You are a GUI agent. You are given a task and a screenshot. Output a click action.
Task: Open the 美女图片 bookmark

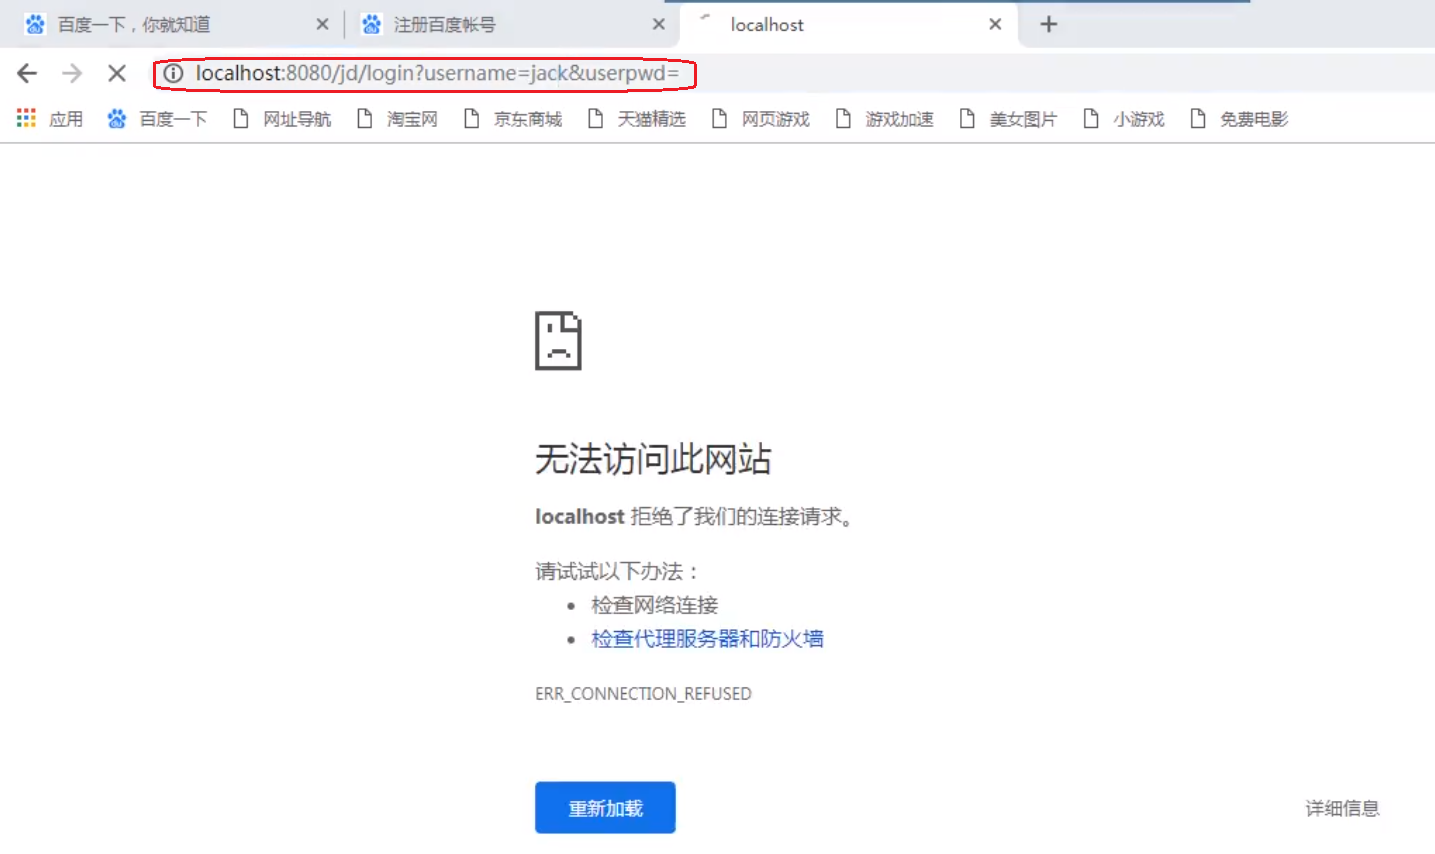1009,119
